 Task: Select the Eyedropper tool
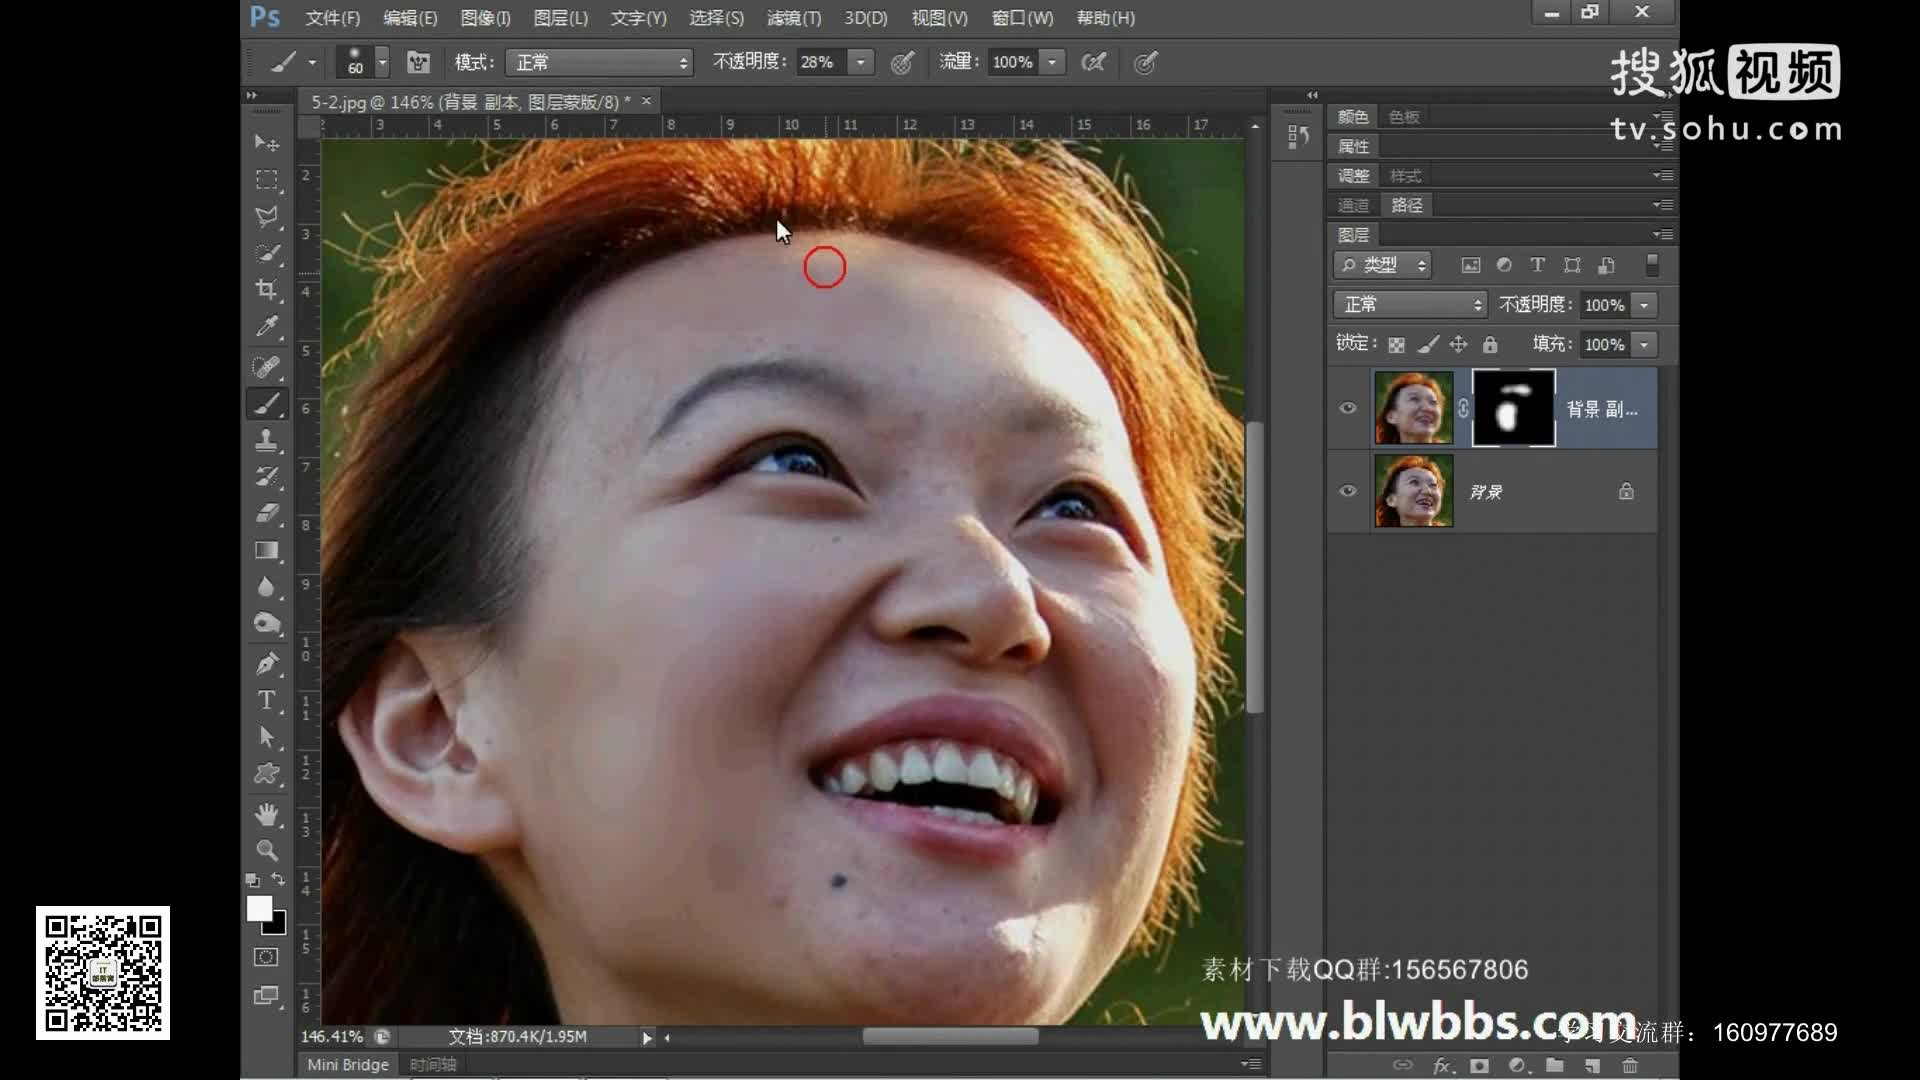click(x=266, y=327)
